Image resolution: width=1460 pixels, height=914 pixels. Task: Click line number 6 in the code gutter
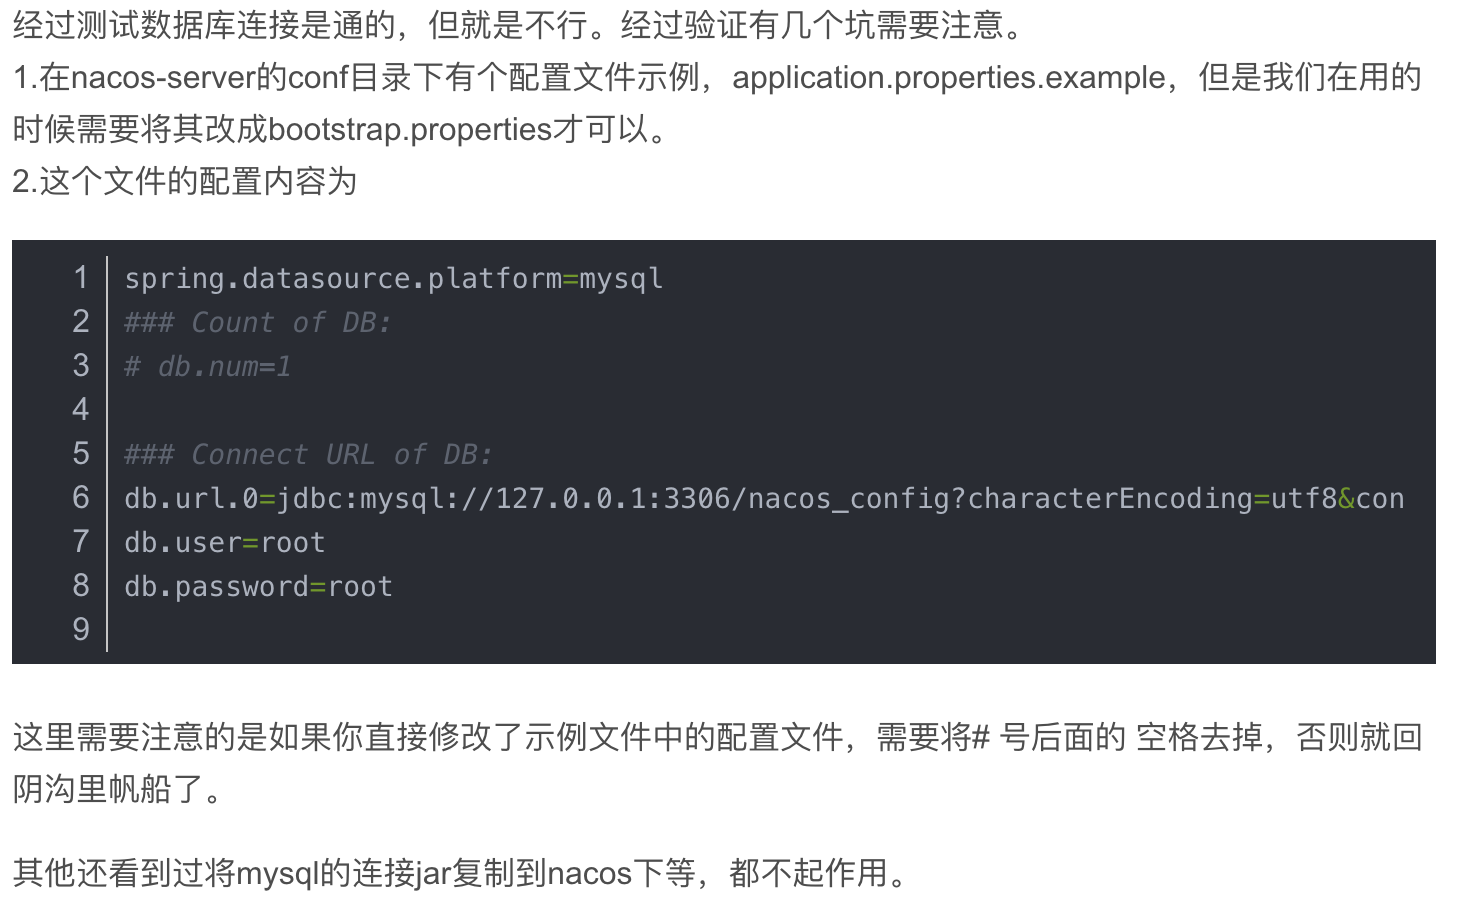(x=81, y=498)
